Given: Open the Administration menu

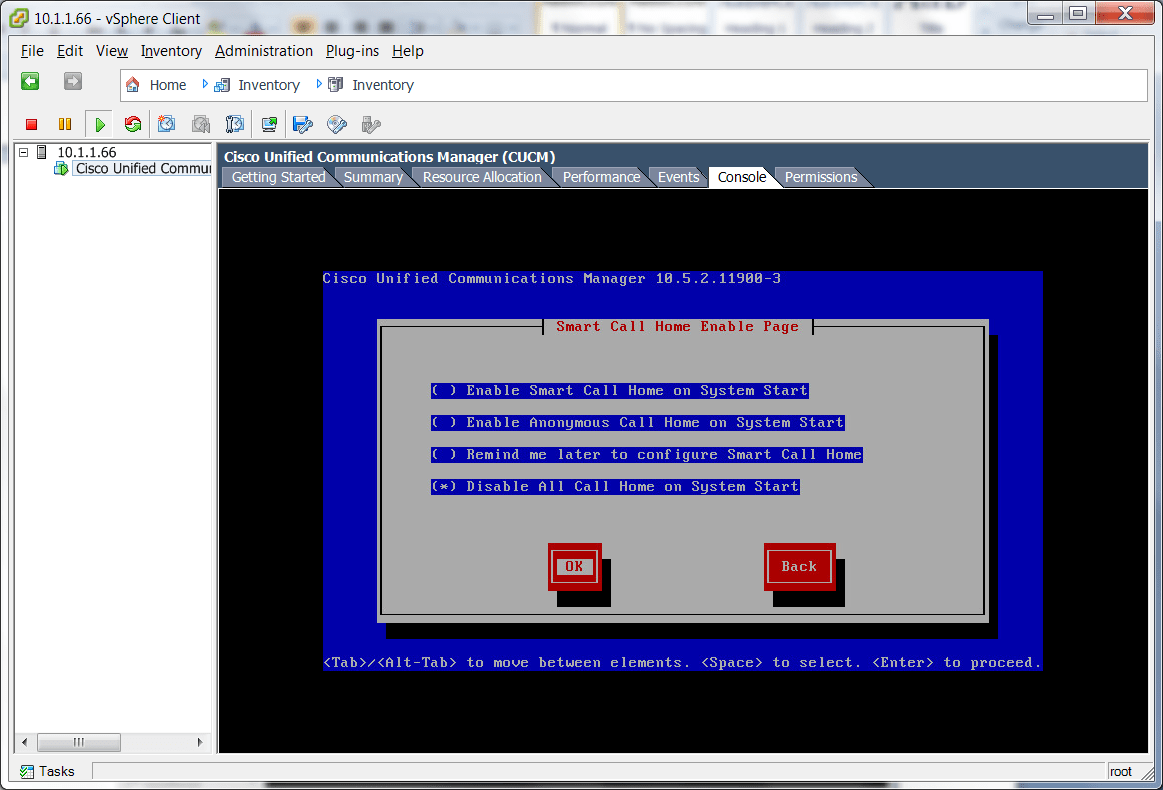Looking at the screenshot, I should [264, 51].
